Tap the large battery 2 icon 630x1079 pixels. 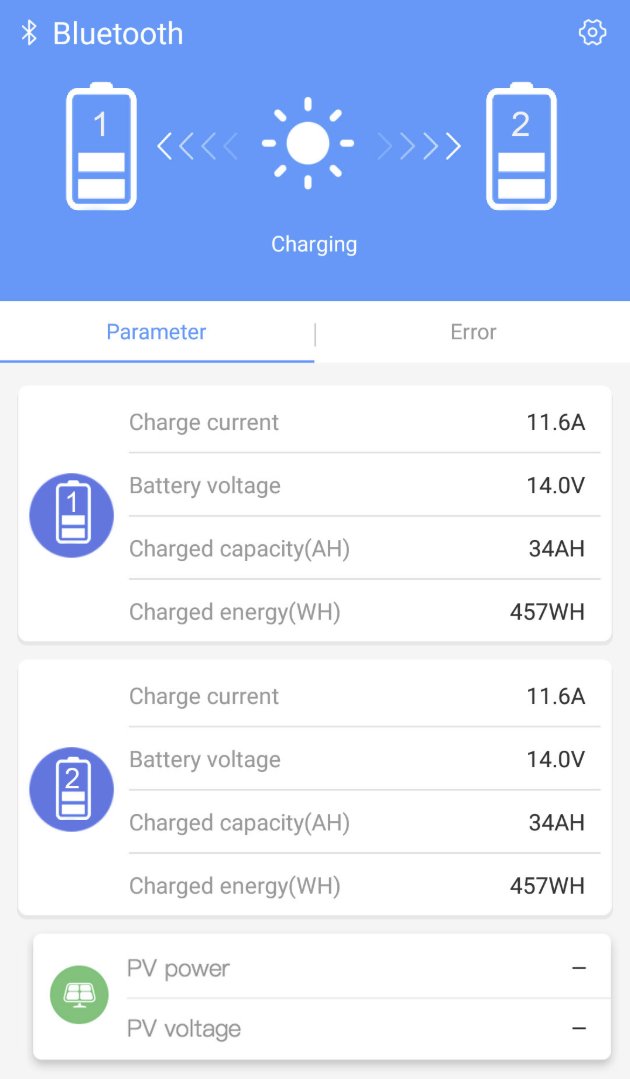pyautogui.click(x=521, y=146)
